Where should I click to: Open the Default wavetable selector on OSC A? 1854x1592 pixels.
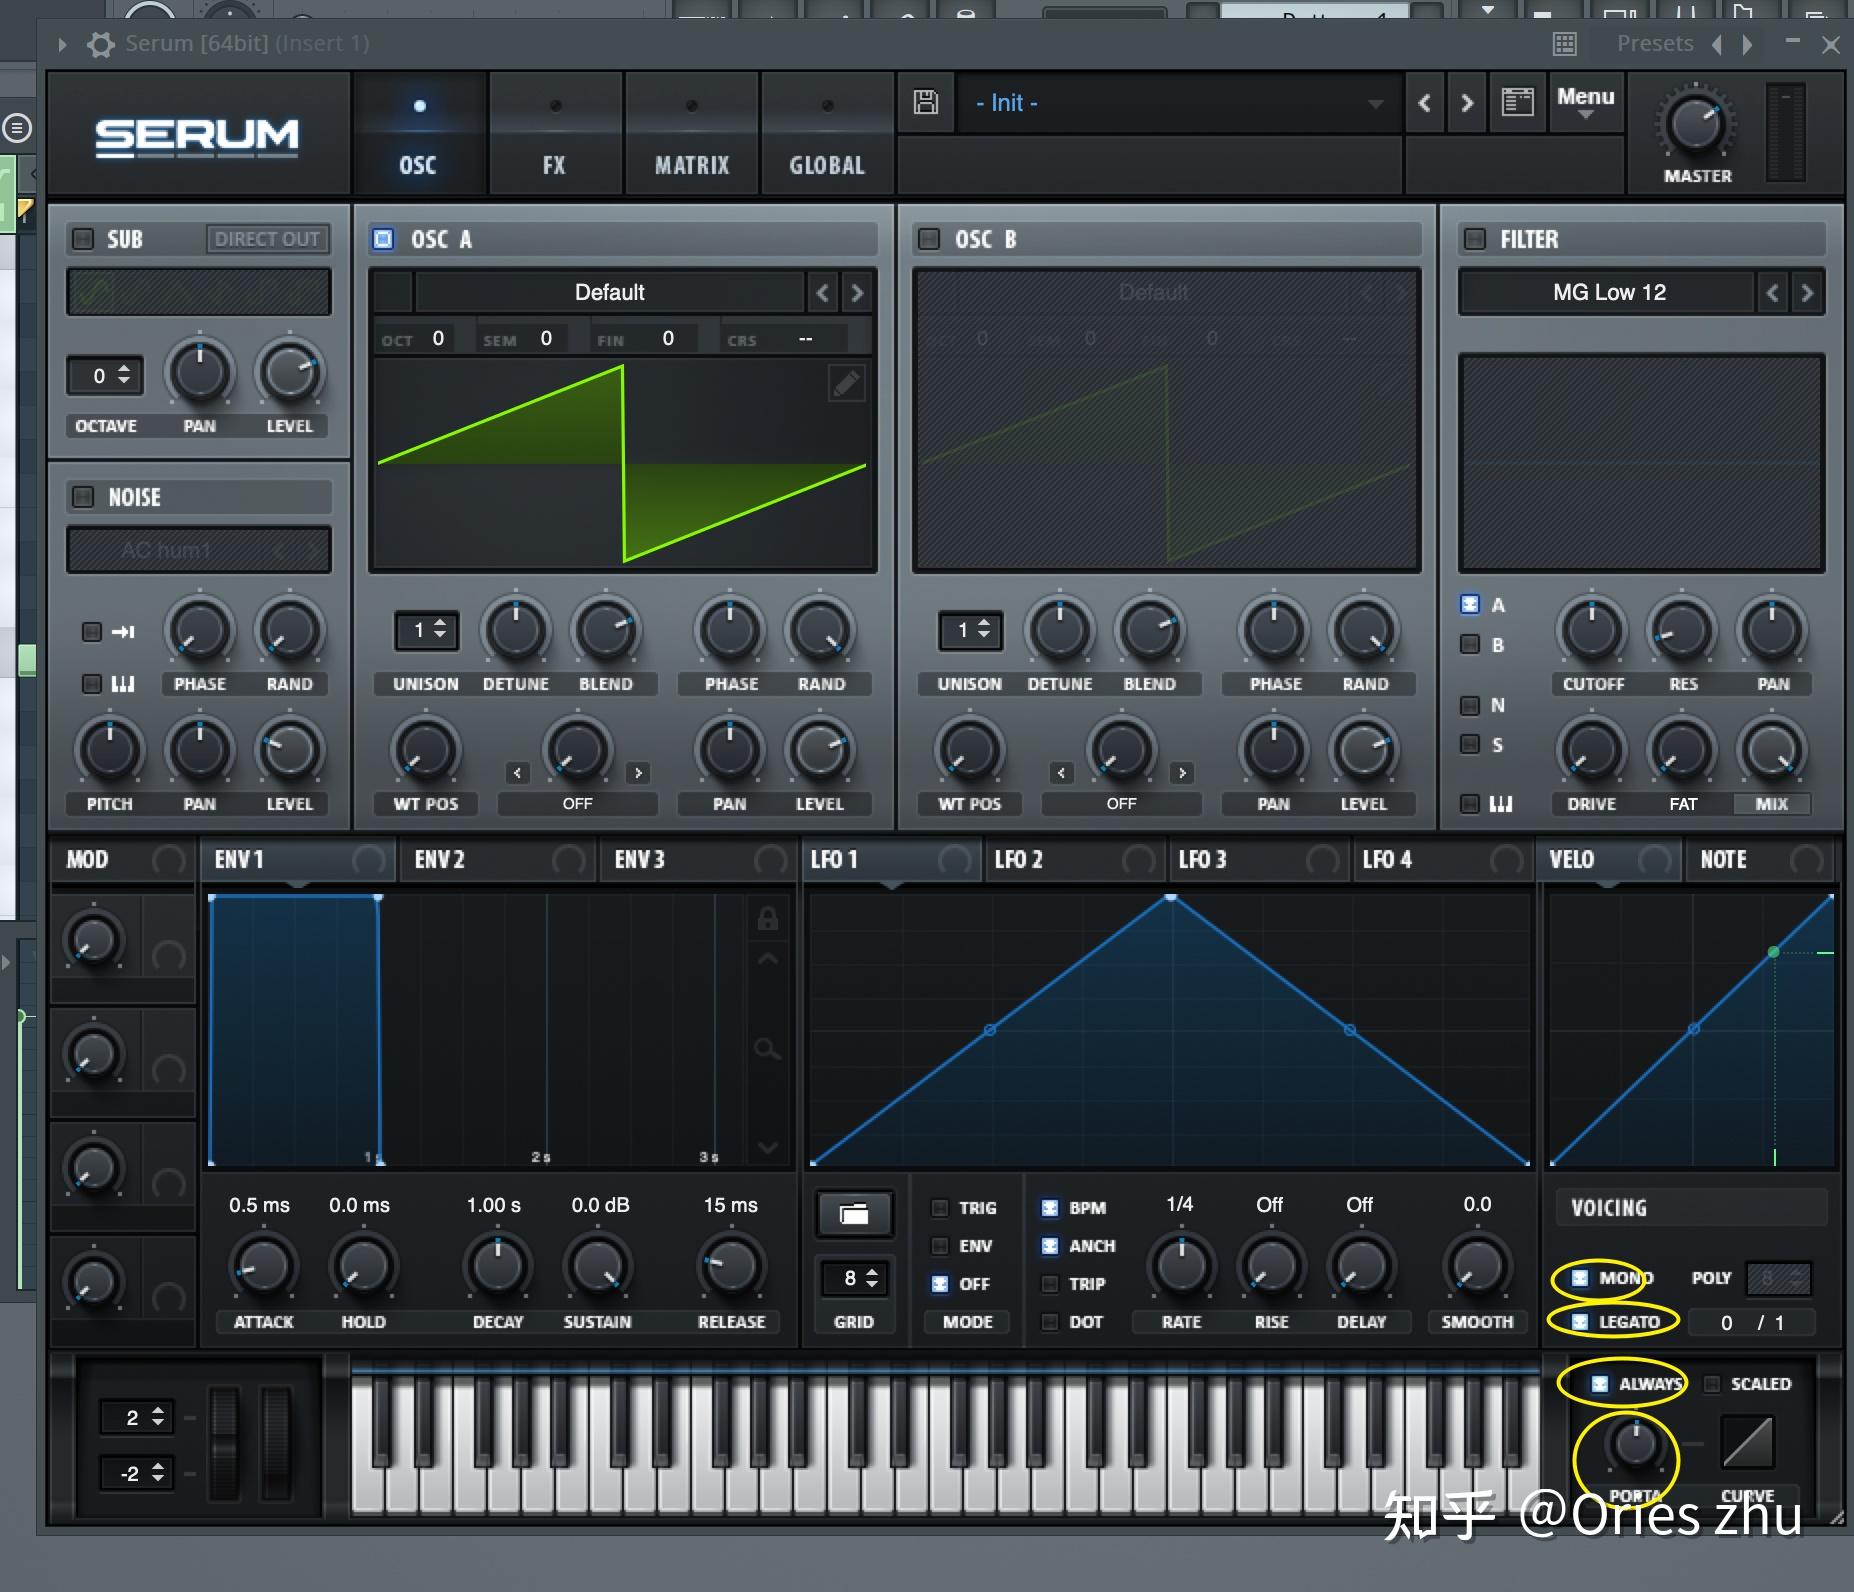tap(609, 293)
